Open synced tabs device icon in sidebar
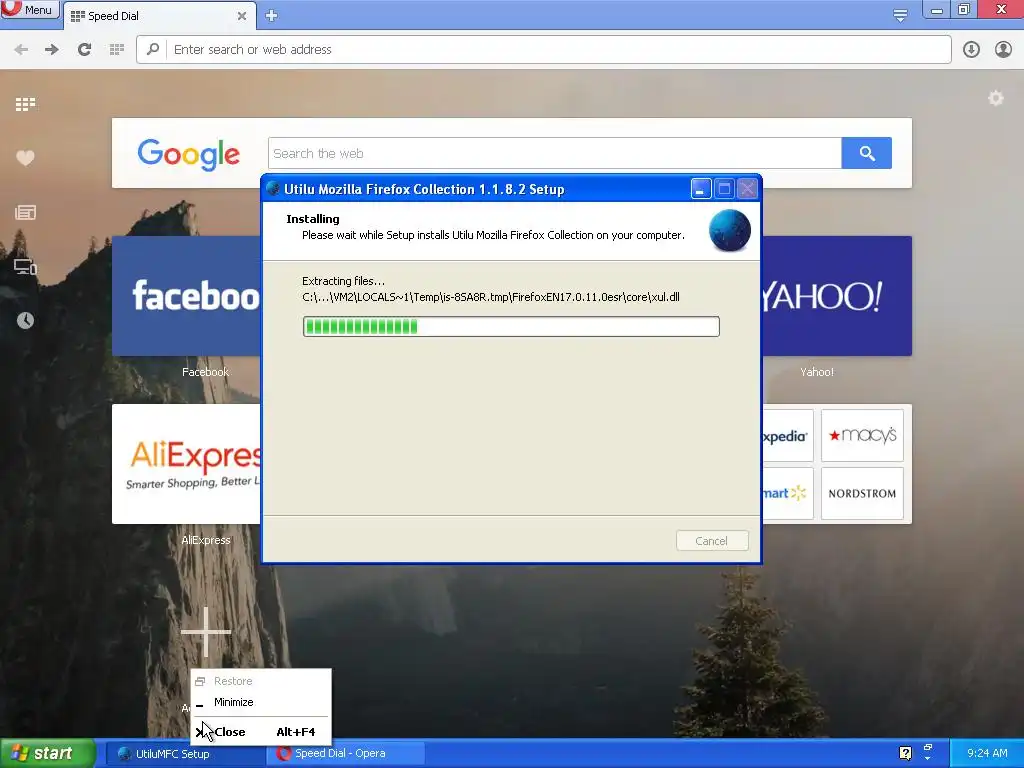1024x768 pixels. click(25, 266)
